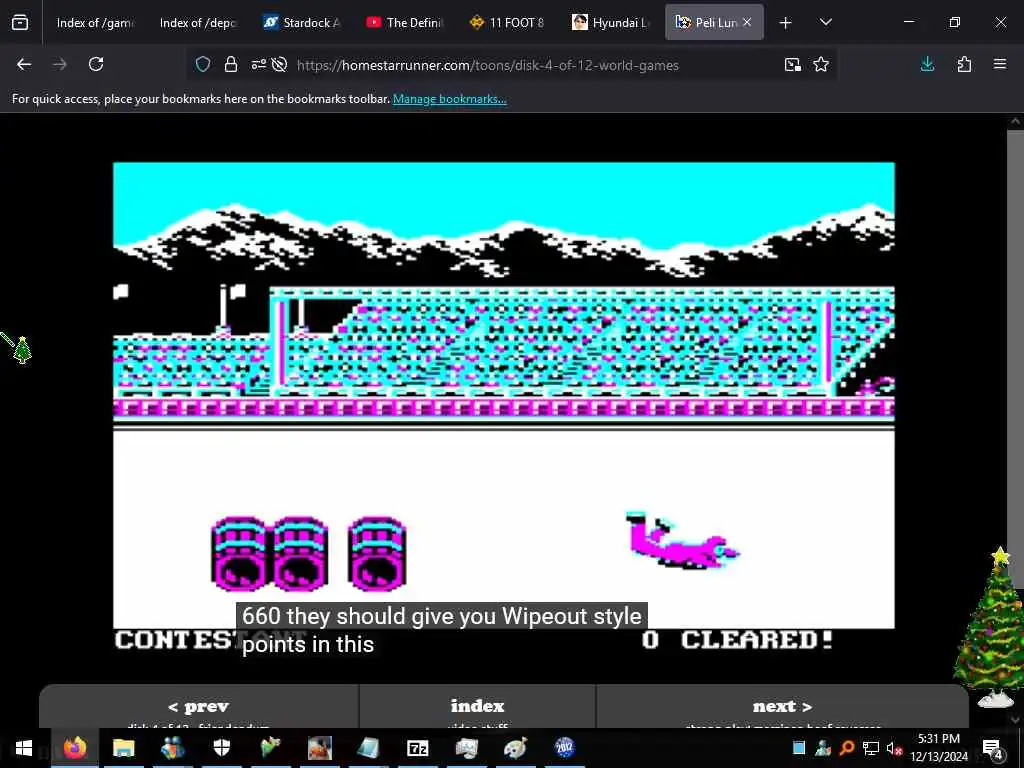Click inside the World Games video player
Image resolution: width=1024 pixels, height=768 pixels.
pos(504,395)
